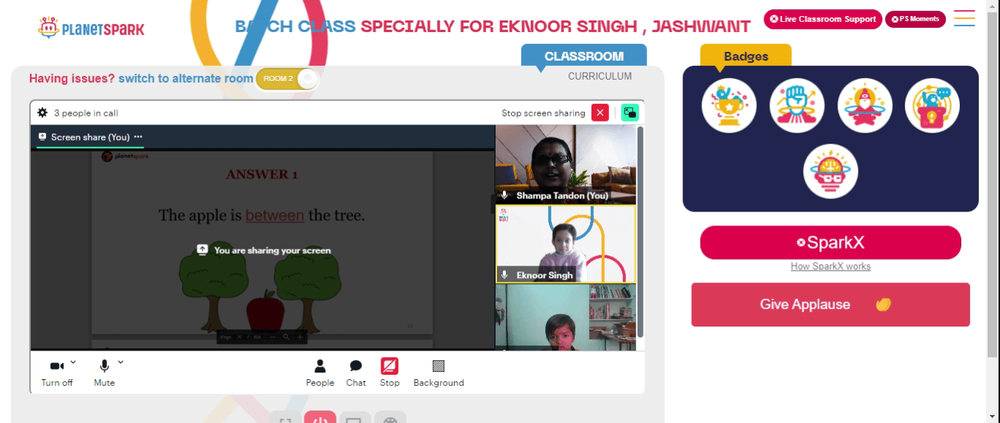This screenshot has height=423, width=1000.
Task: Click the Stop screen sharing label
Action: 543,113
